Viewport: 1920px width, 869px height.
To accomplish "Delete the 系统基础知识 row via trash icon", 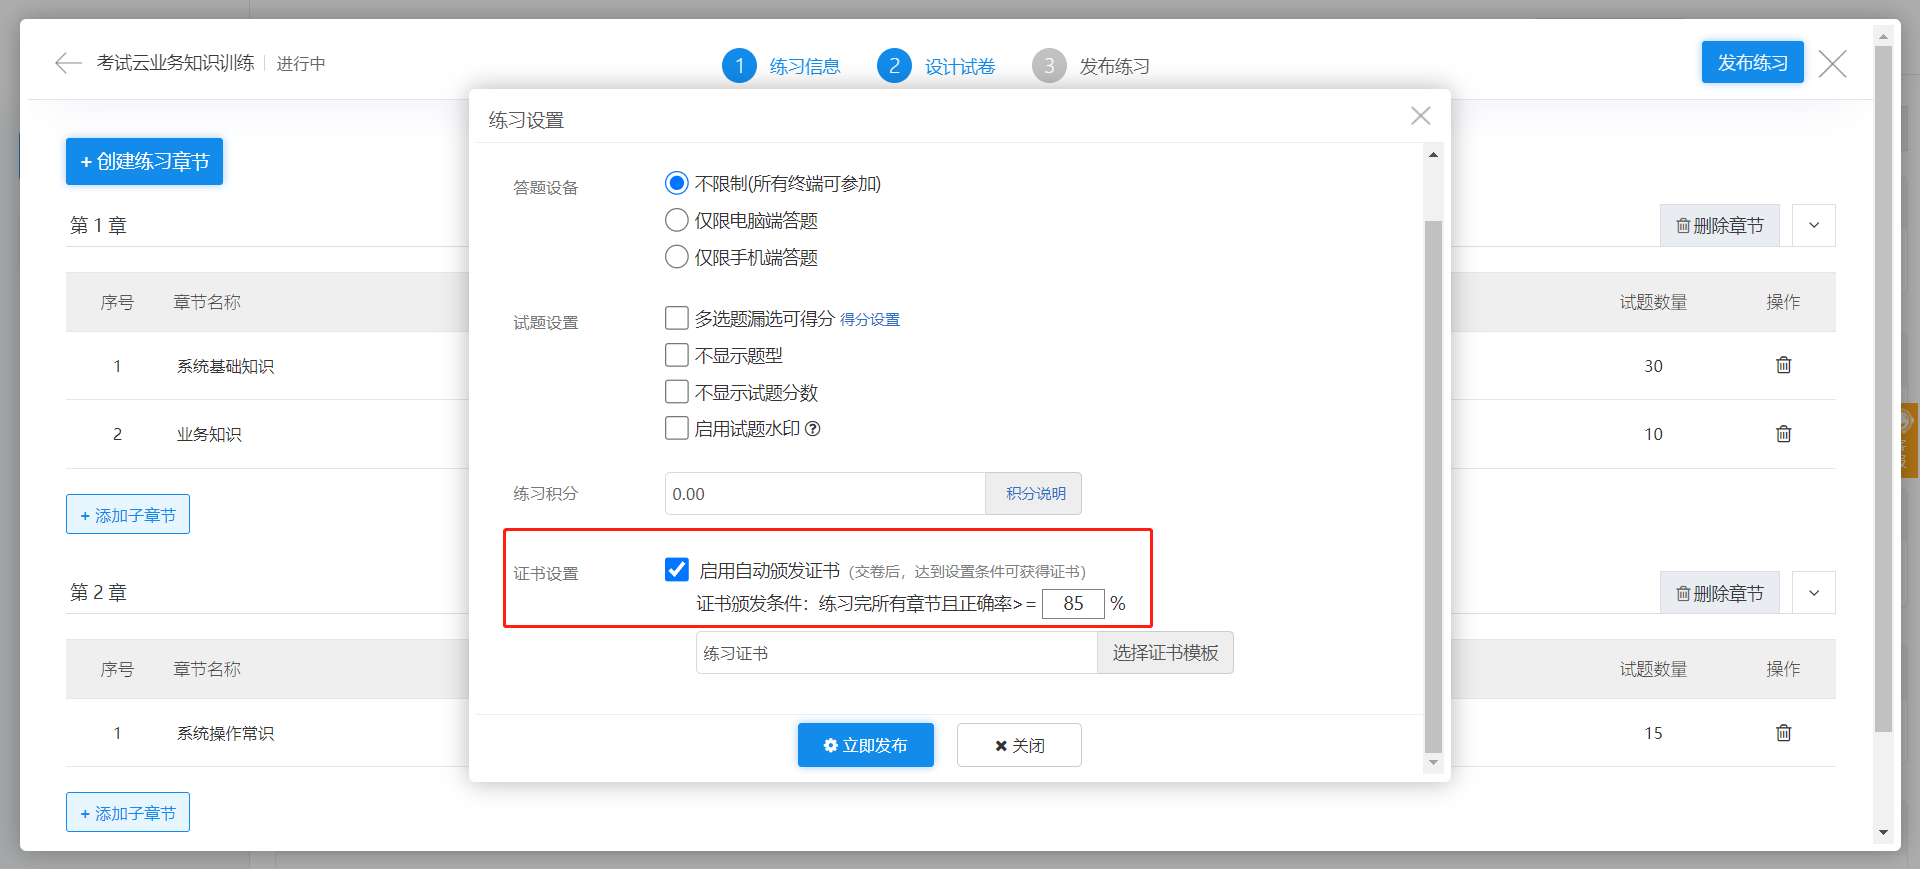I will click(x=1783, y=365).
